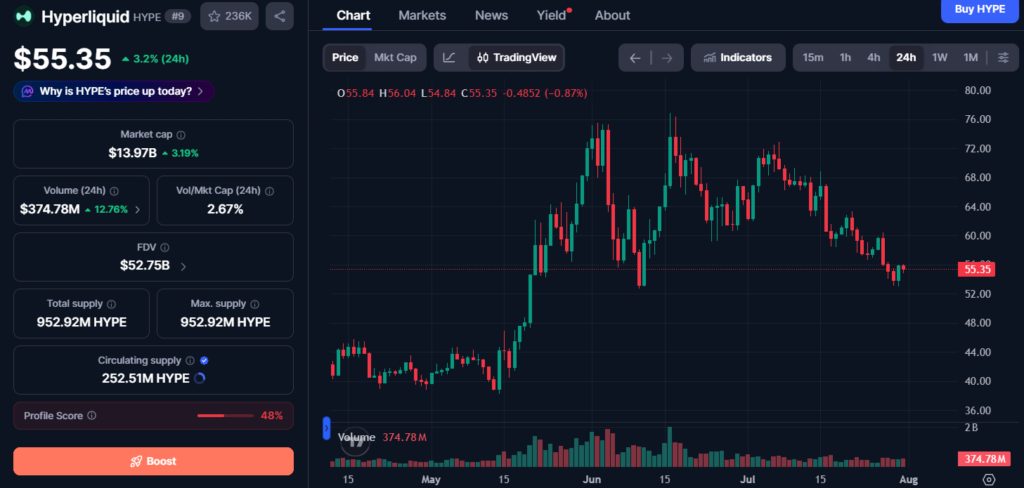The height and width of the screenshot is (488, 1024).
Task: Click the TradingView logo watermark button
Action: click(356, 442)
